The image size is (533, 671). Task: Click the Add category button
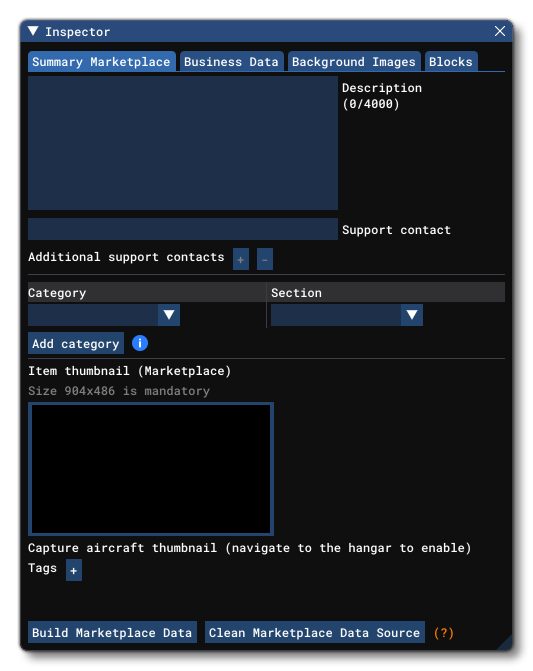point(76,343)
